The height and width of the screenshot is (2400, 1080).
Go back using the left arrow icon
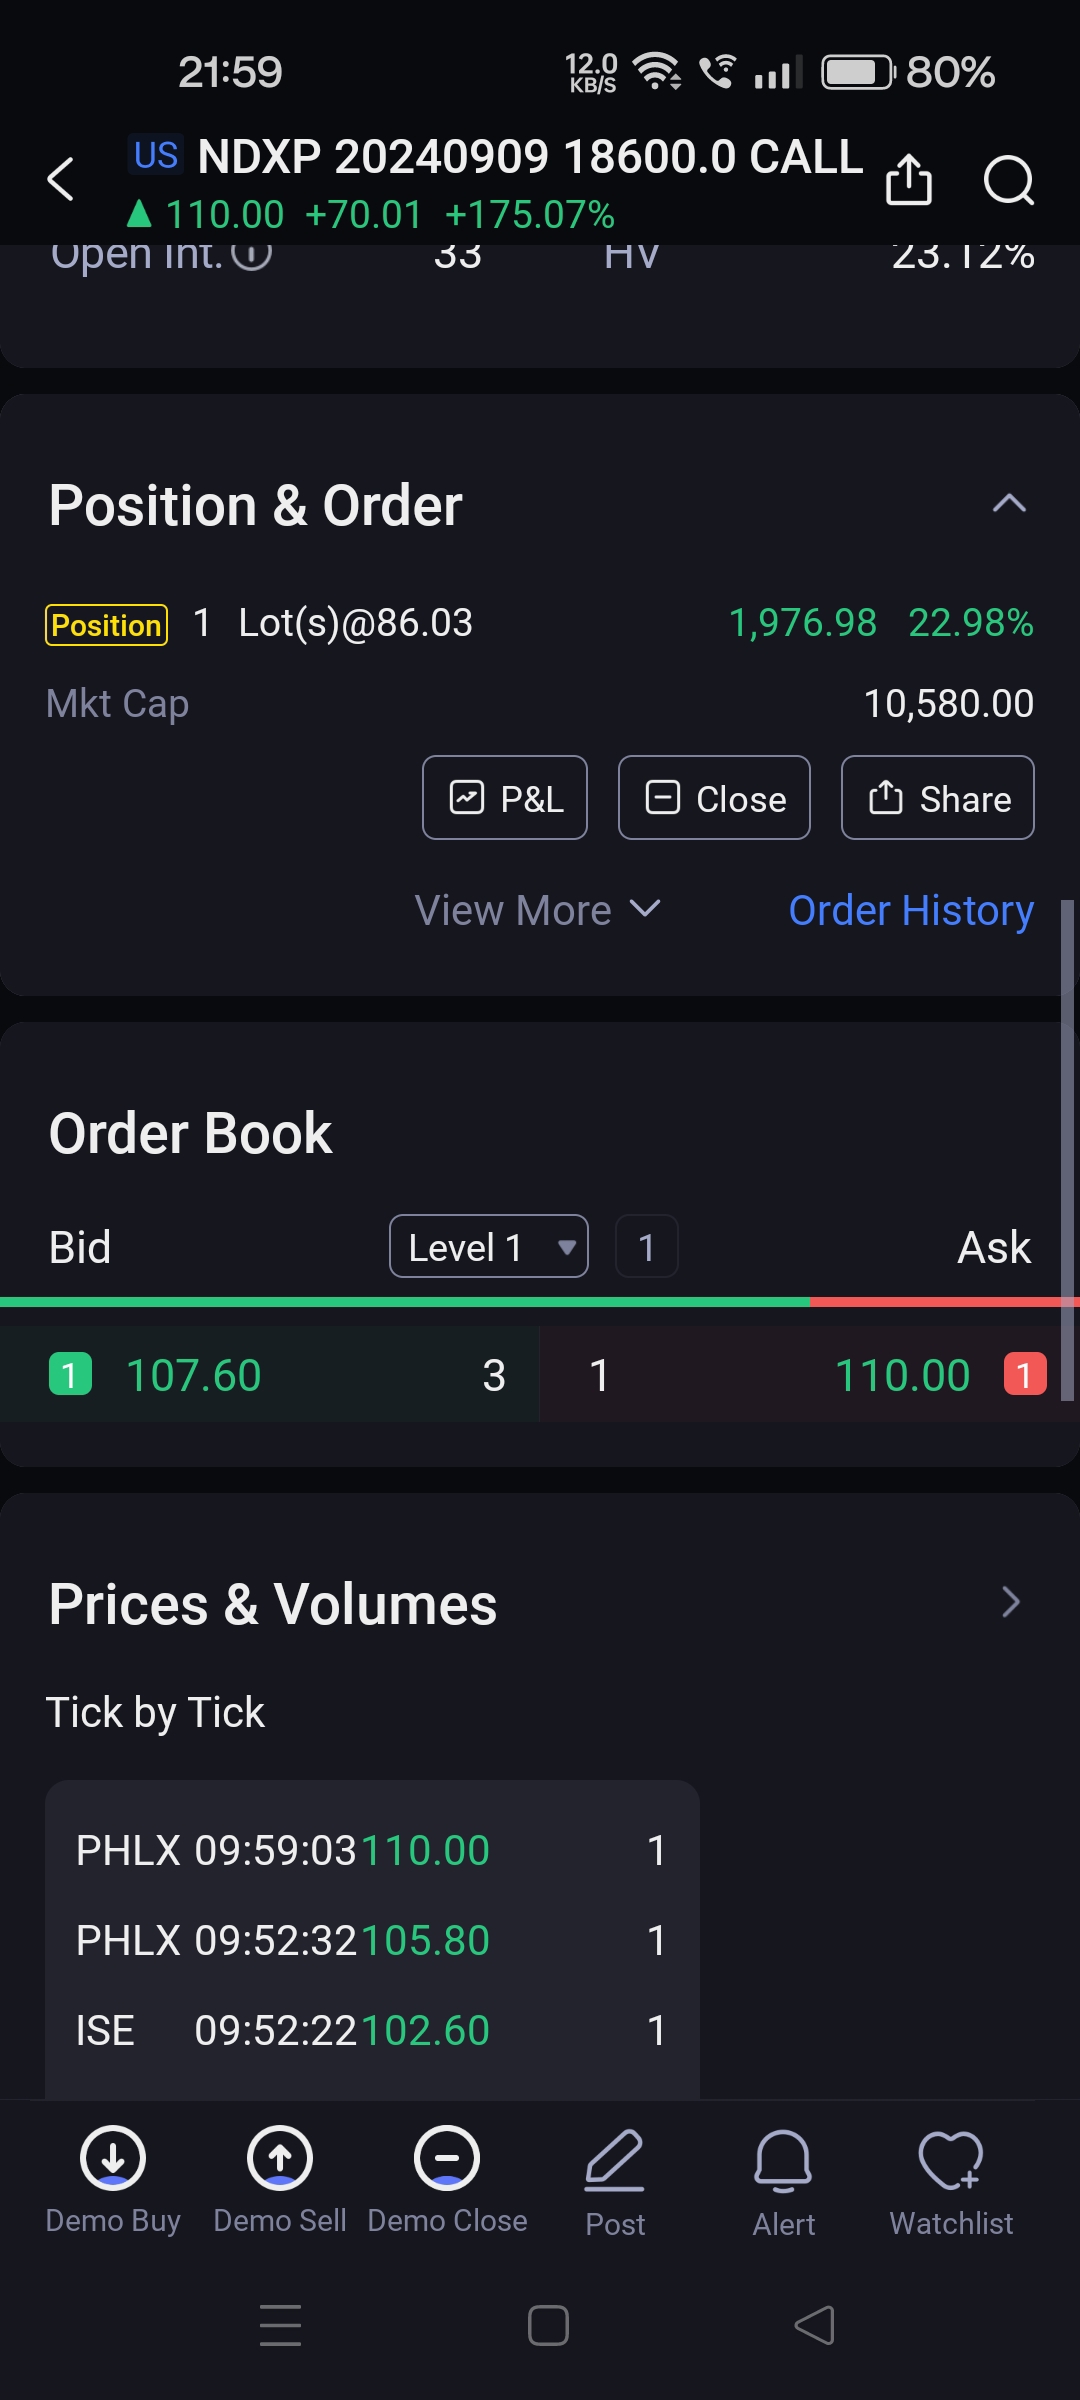tap(61, 180)
